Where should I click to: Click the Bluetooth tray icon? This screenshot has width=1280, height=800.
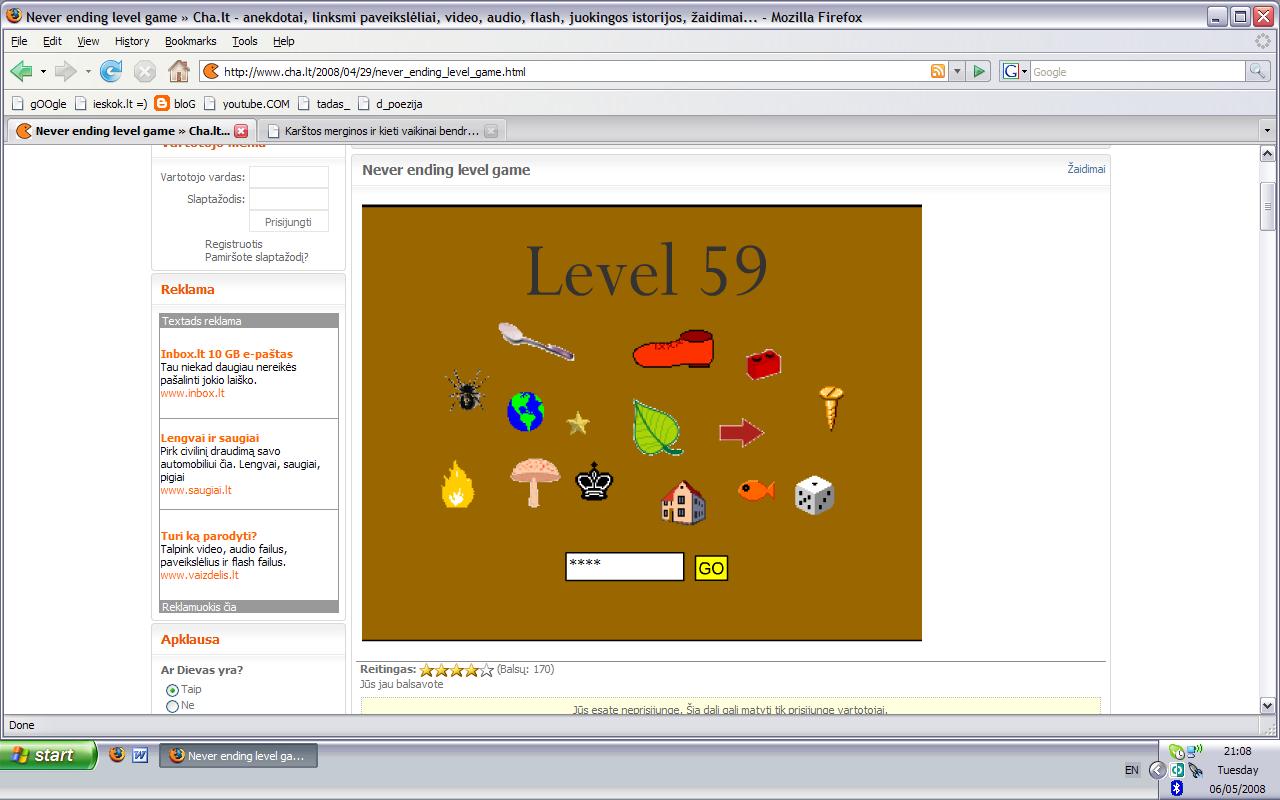(x=1177, y=788)
